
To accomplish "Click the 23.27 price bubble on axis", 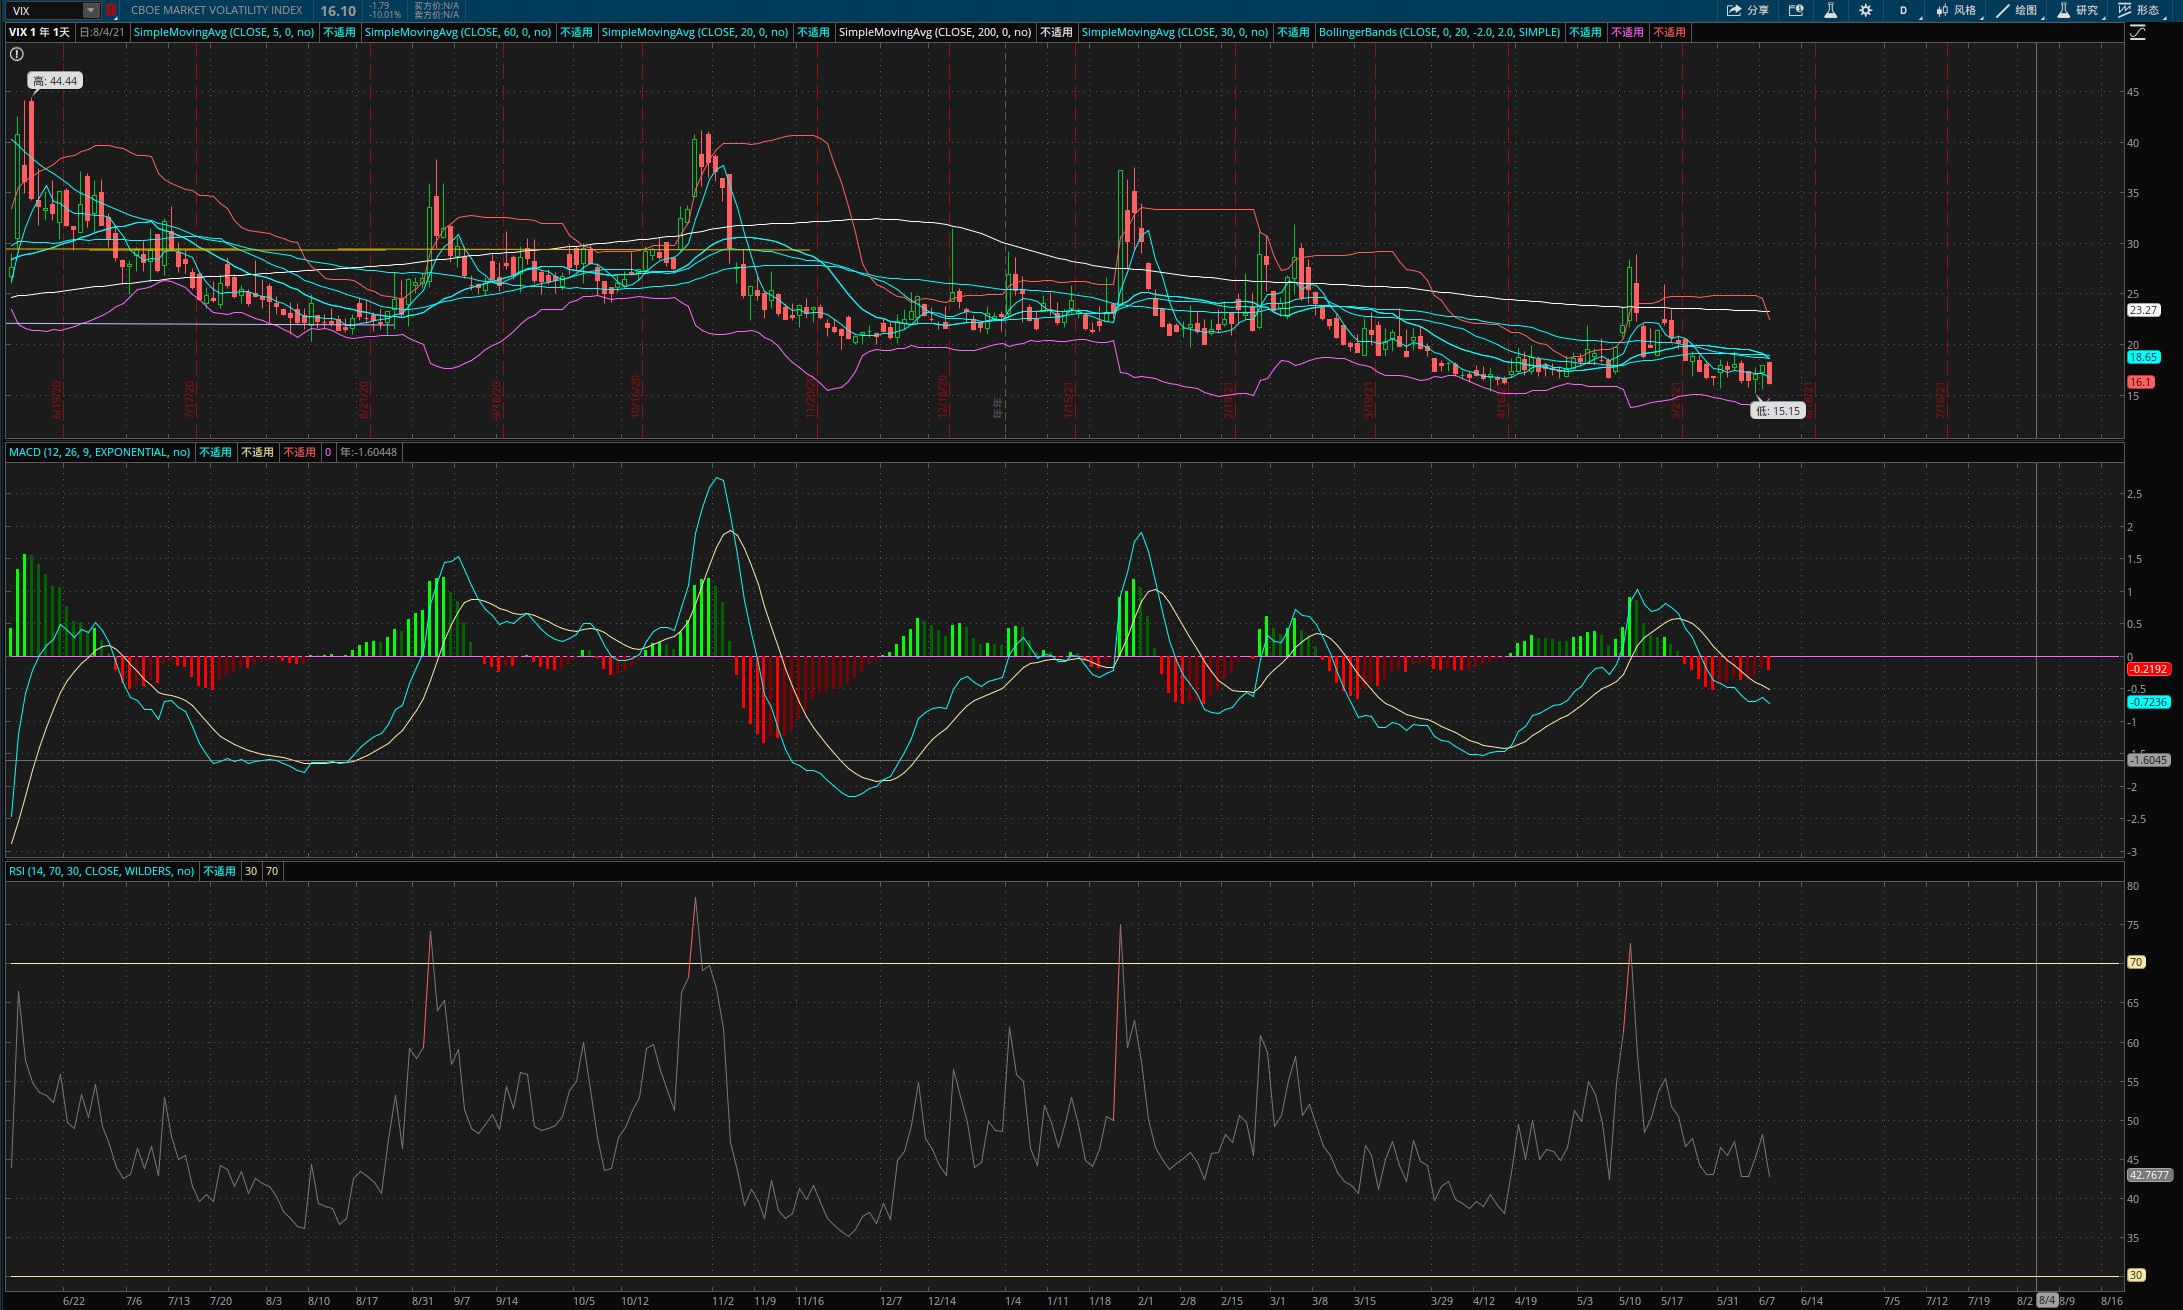I will 2143,310.
